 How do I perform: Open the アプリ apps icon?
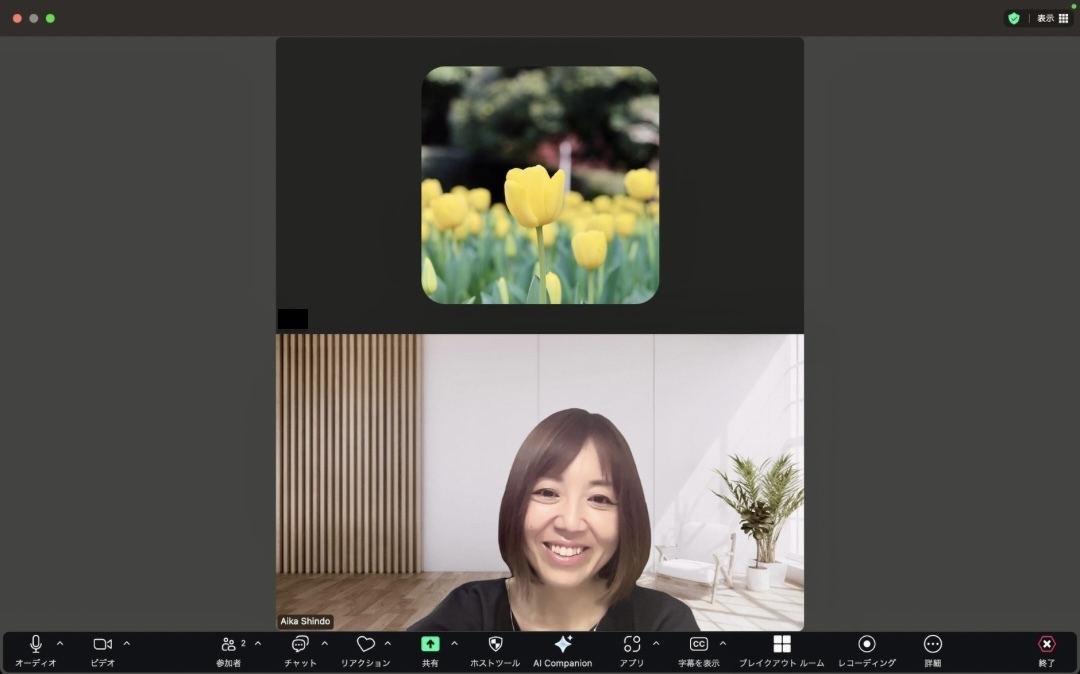point(632,644)
